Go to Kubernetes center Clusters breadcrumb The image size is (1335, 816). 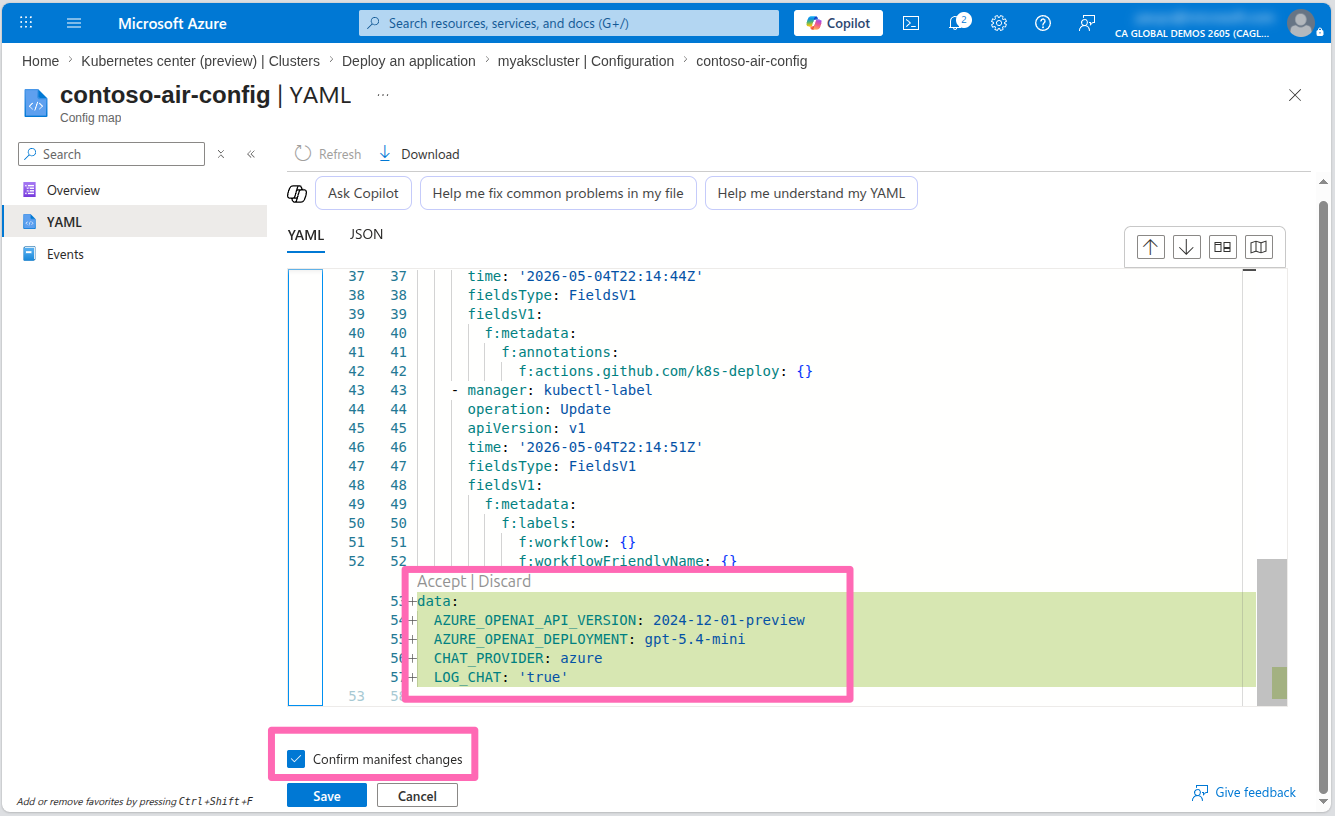pyautogui.click(x=201, y=61)
